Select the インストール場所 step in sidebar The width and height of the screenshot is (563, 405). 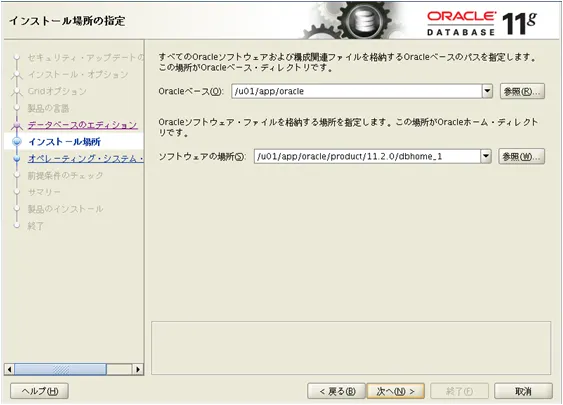tap(65, 142)
